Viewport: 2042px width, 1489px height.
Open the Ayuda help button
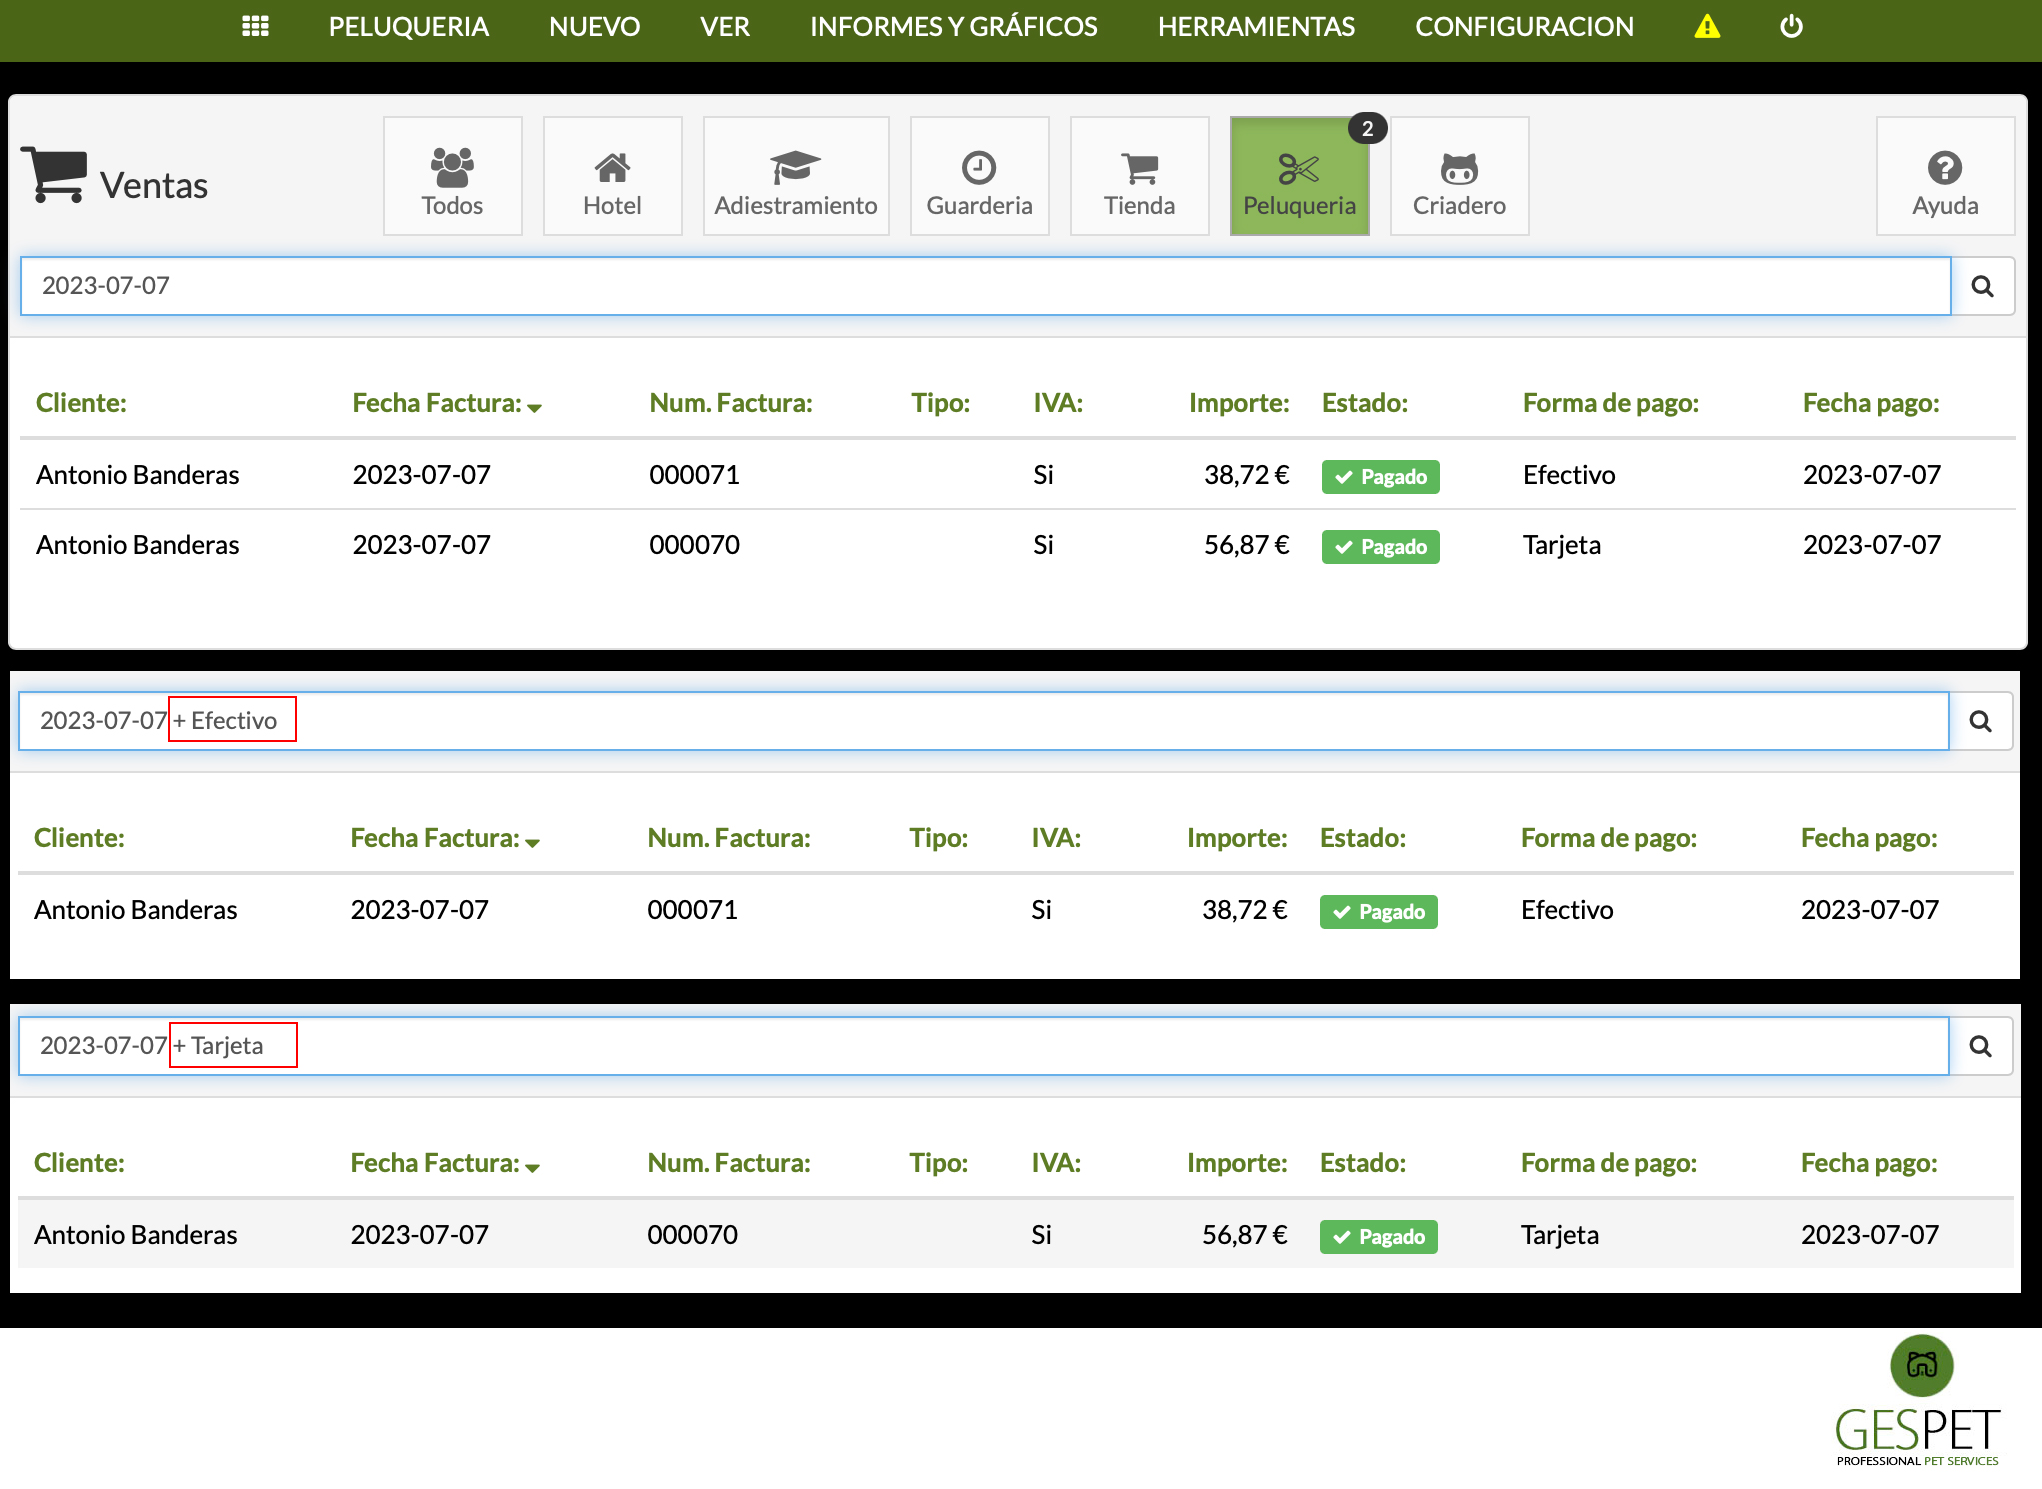(x=1944, y=177)
